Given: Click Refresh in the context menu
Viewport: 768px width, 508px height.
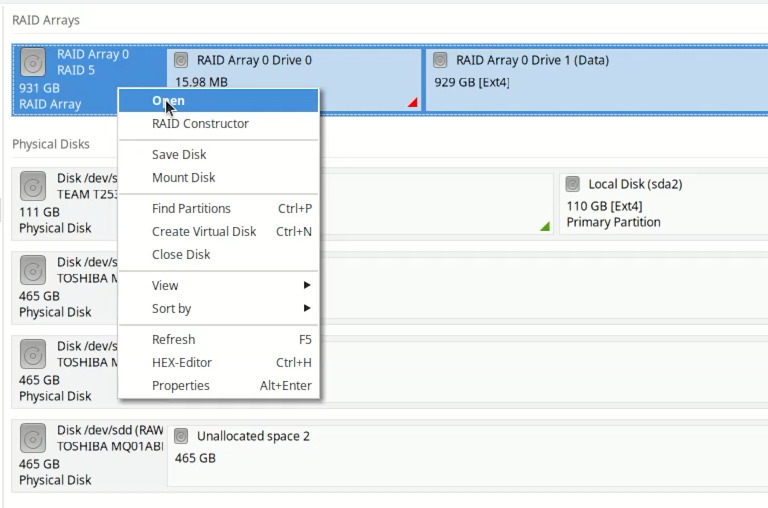Looking at the screenshot, I should [x=218, y=339].
